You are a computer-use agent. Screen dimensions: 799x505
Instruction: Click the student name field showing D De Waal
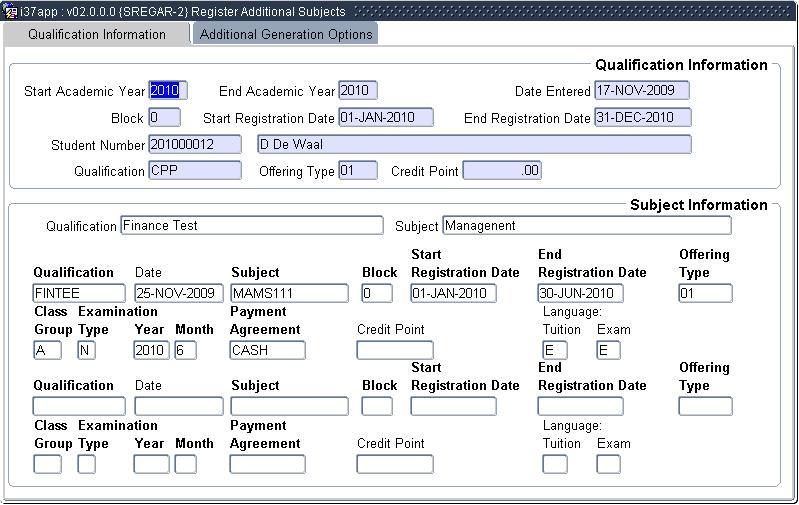click(473, 144)
